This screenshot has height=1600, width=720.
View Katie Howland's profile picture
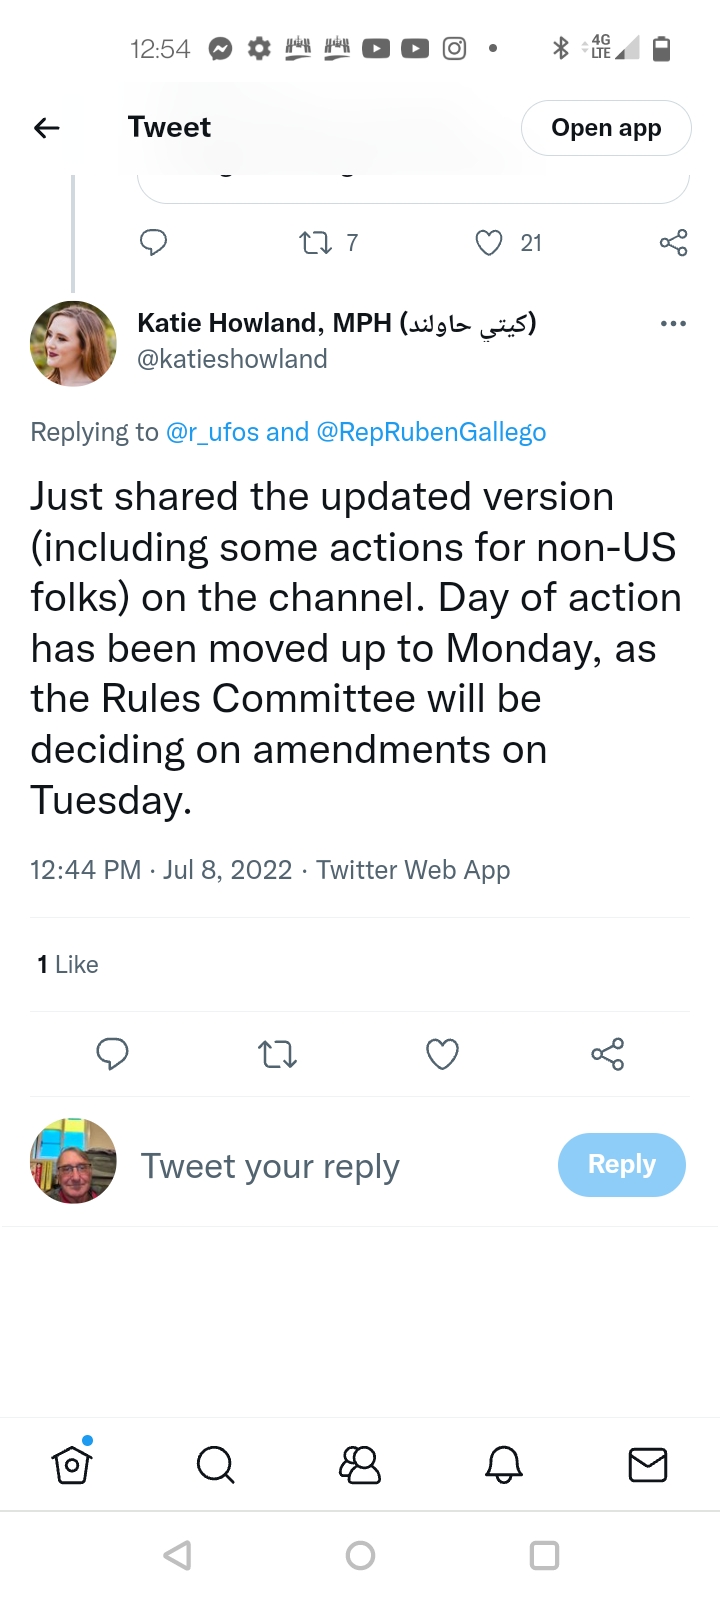73,343
